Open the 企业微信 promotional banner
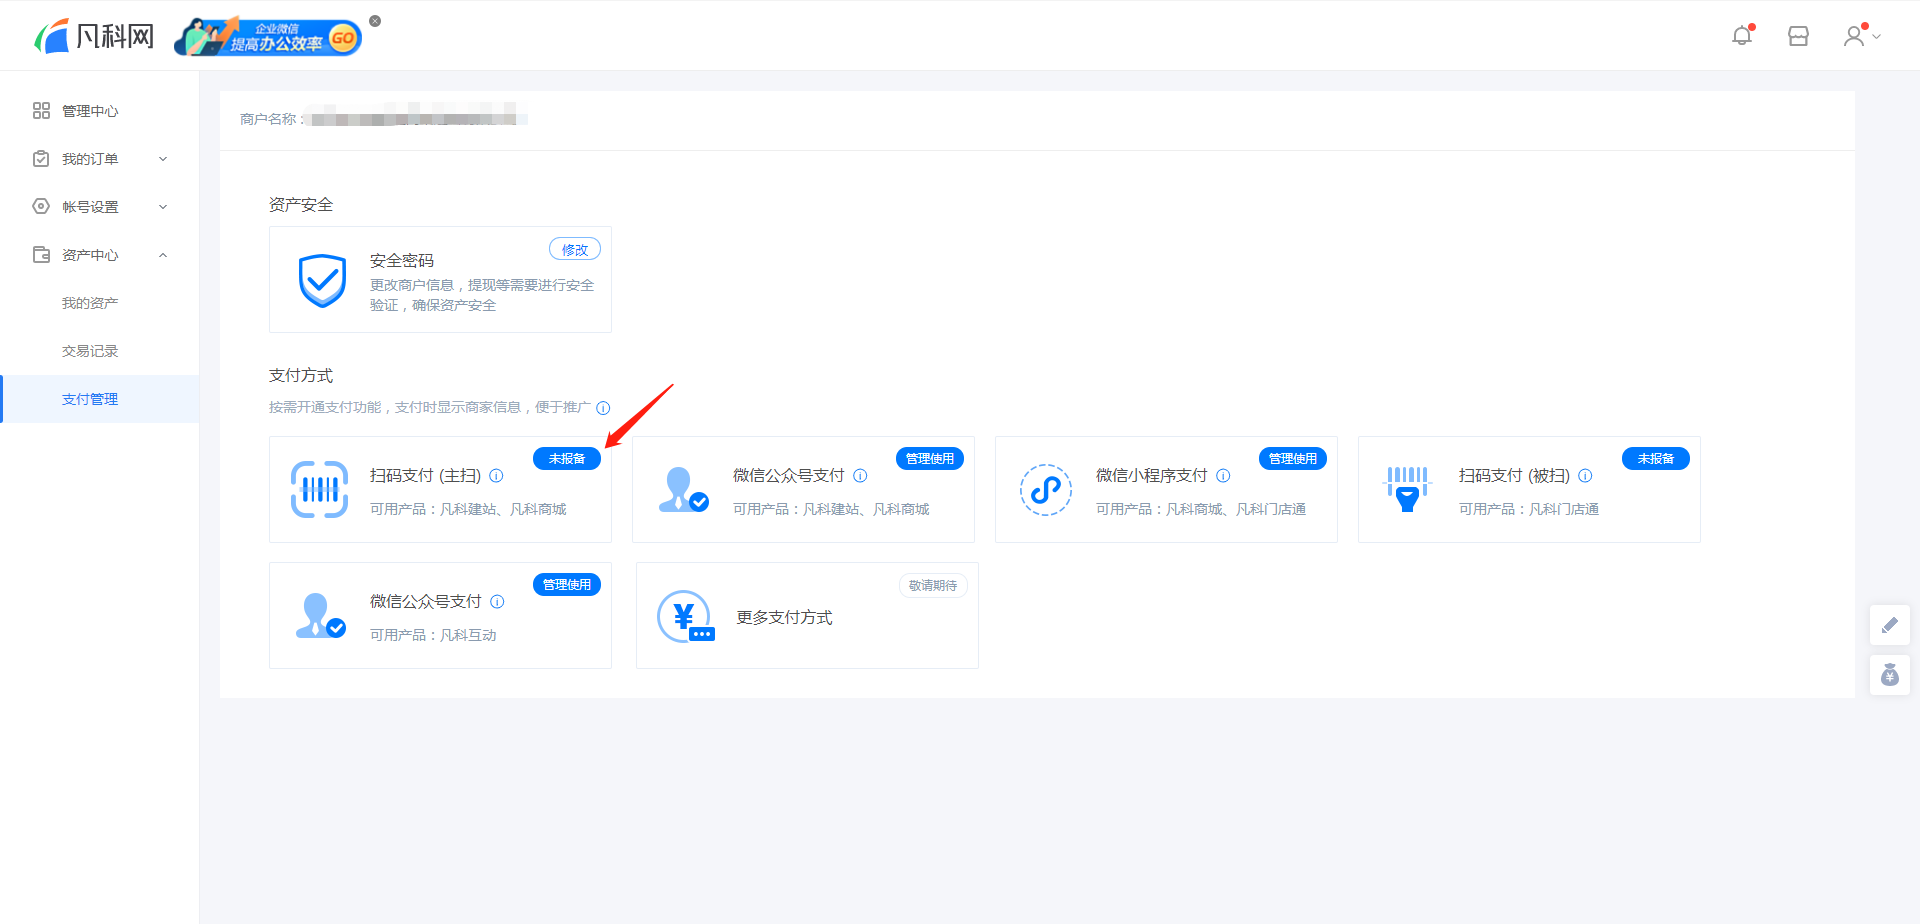This screenshot has height=924, width=1920. point(268,37)
